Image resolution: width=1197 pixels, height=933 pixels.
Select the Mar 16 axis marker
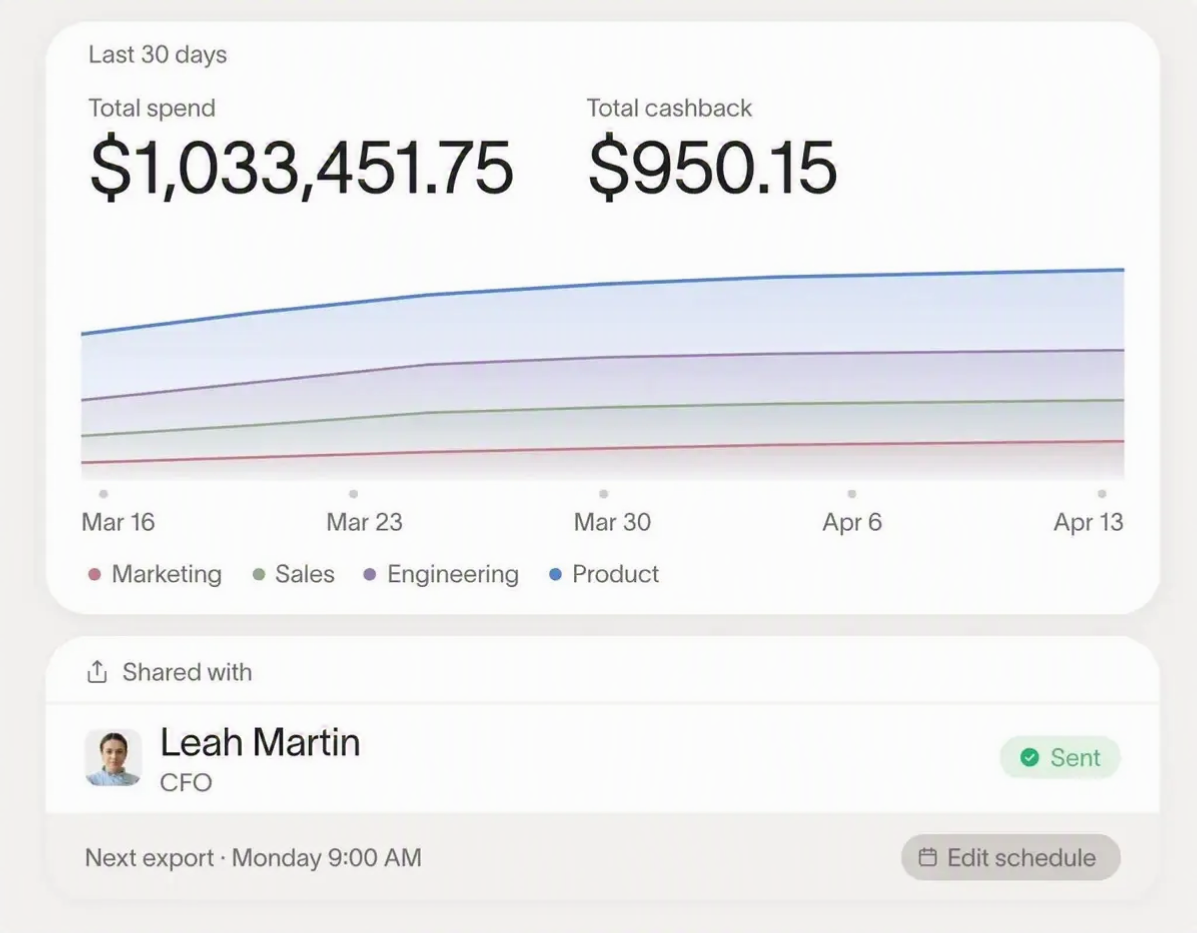[104, 494]
